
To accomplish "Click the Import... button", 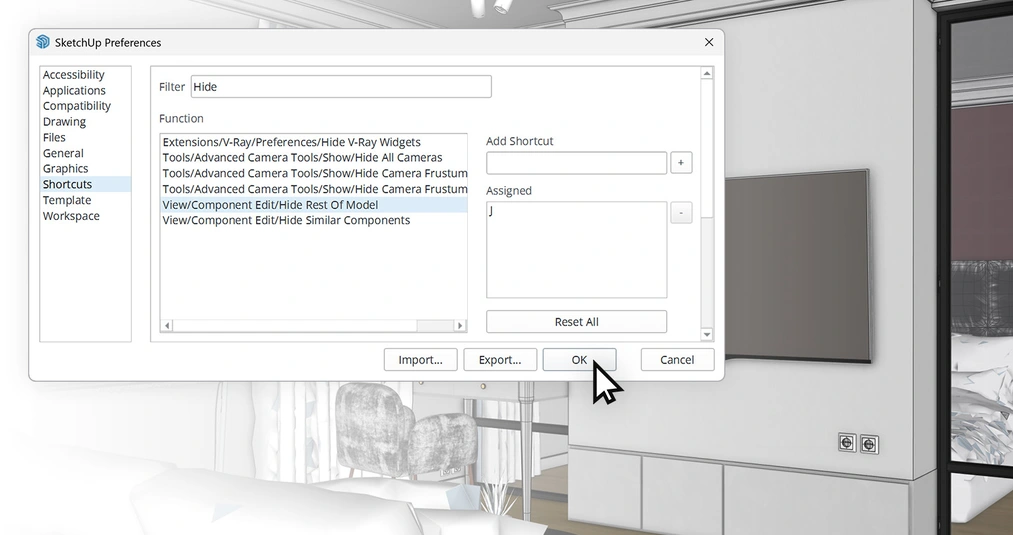I will point(421,360).
